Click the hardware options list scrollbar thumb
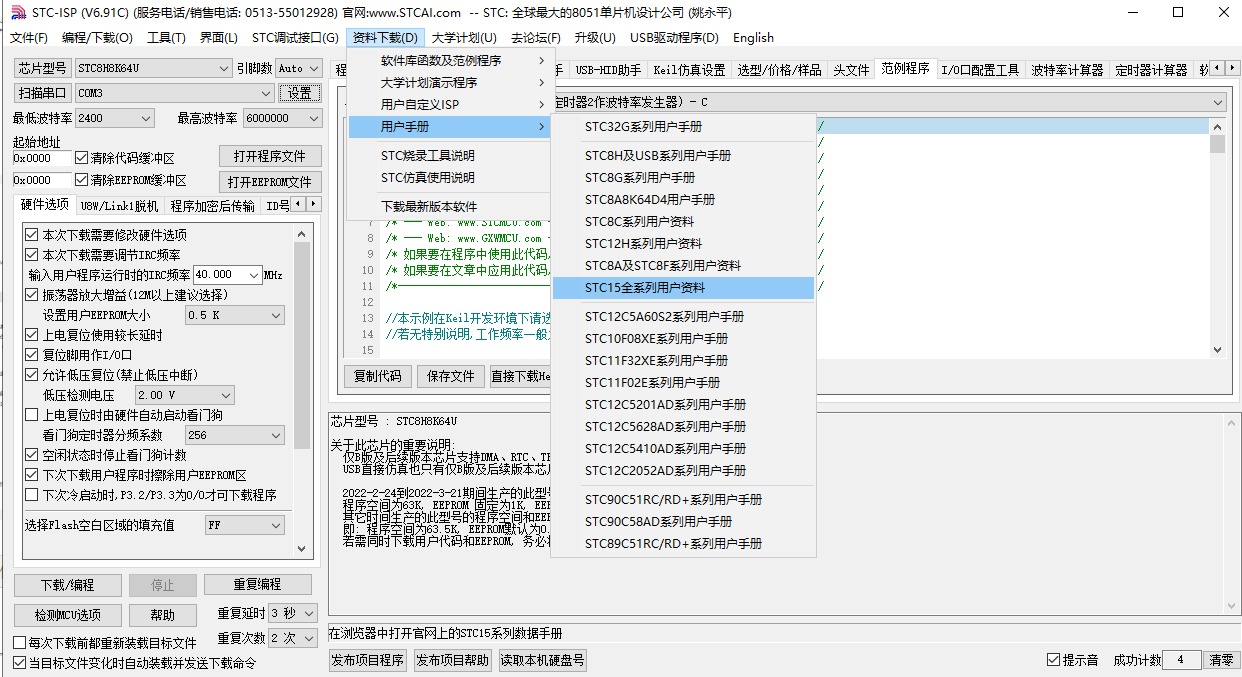The image size is (1242, 677). pyautogui.click(x=302, y=345)
